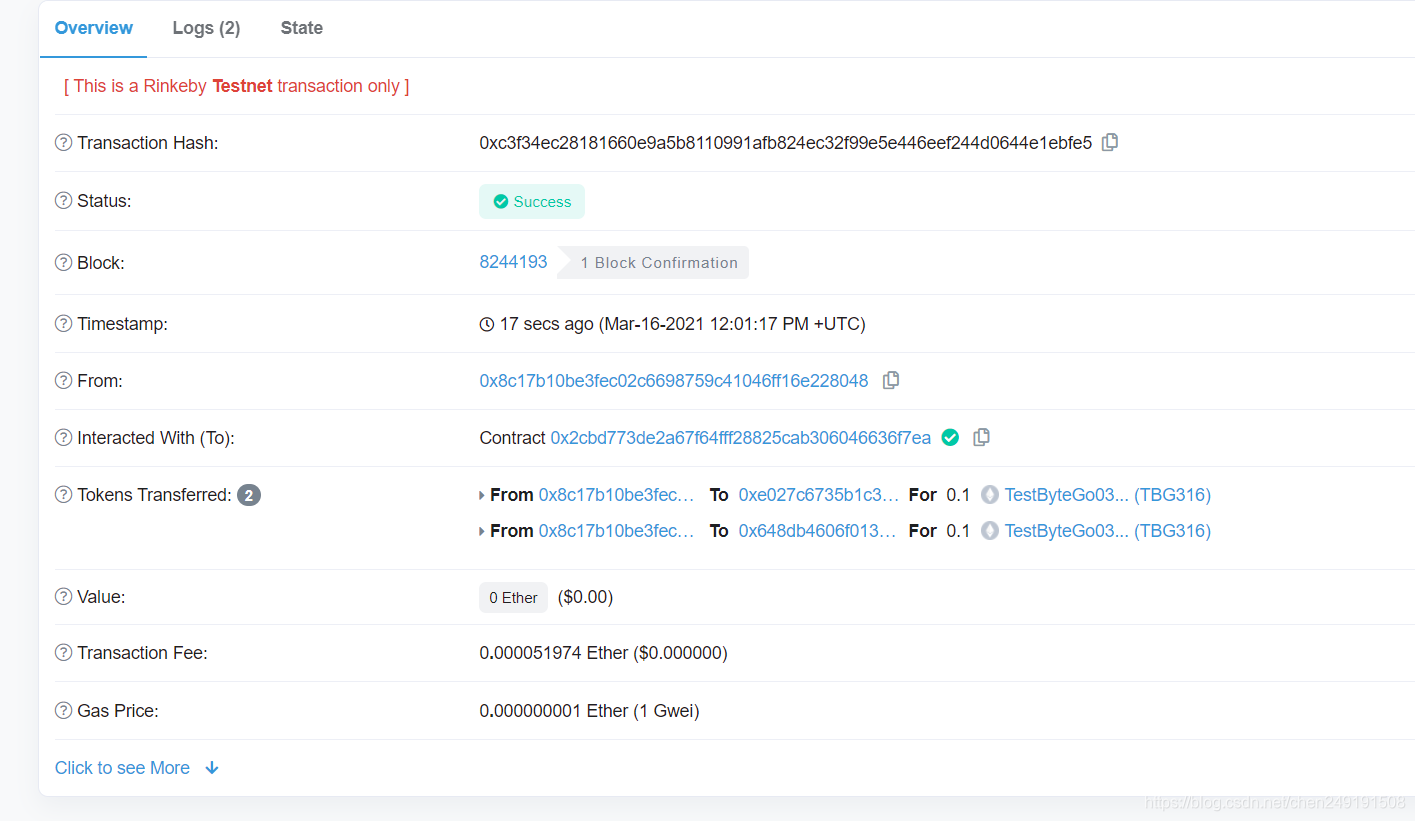Click down arrow next to see More

pyautogui.click(x=212, y=768)
